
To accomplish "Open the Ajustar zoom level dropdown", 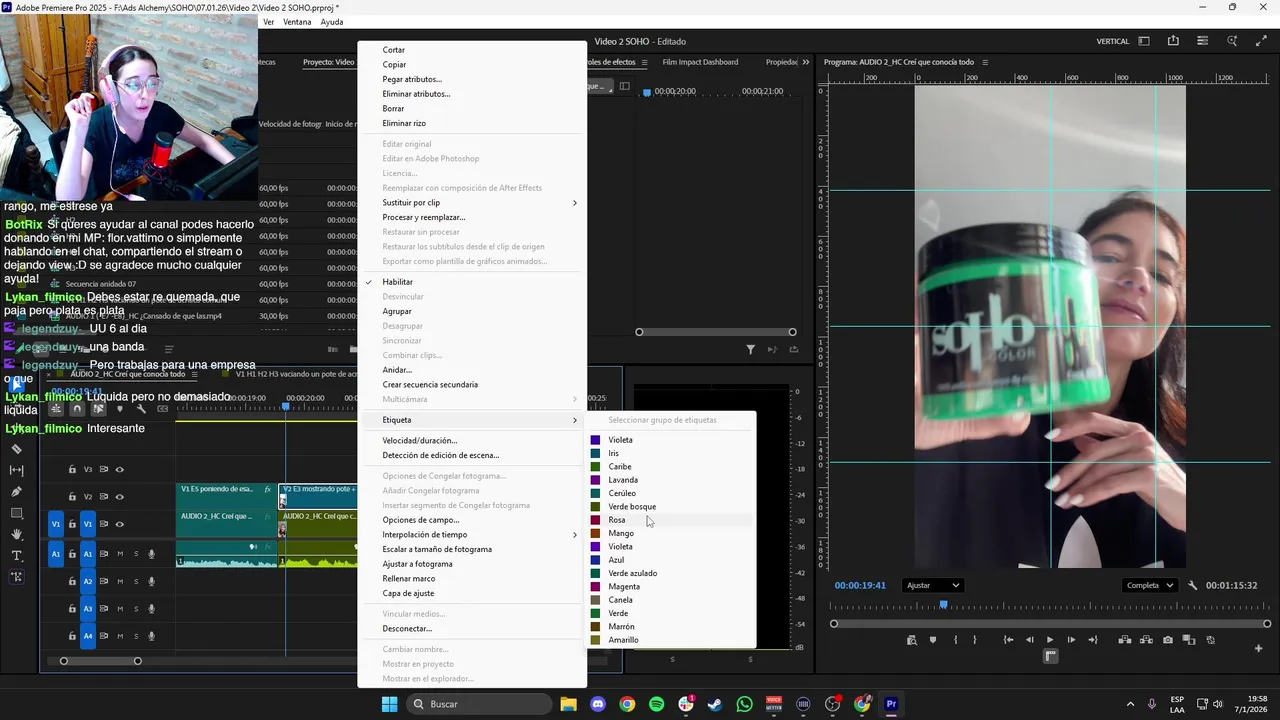I will [932, 585].
